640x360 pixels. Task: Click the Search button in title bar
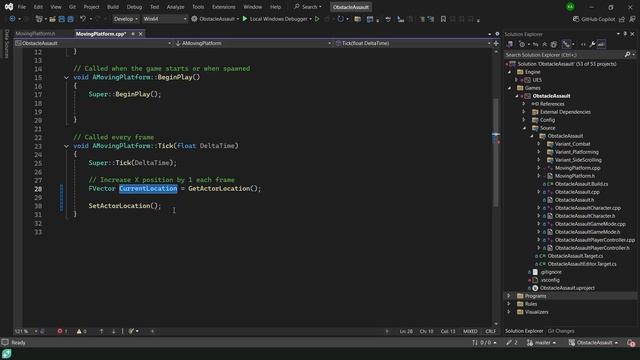pyautogui.click(x=308, y=7)
